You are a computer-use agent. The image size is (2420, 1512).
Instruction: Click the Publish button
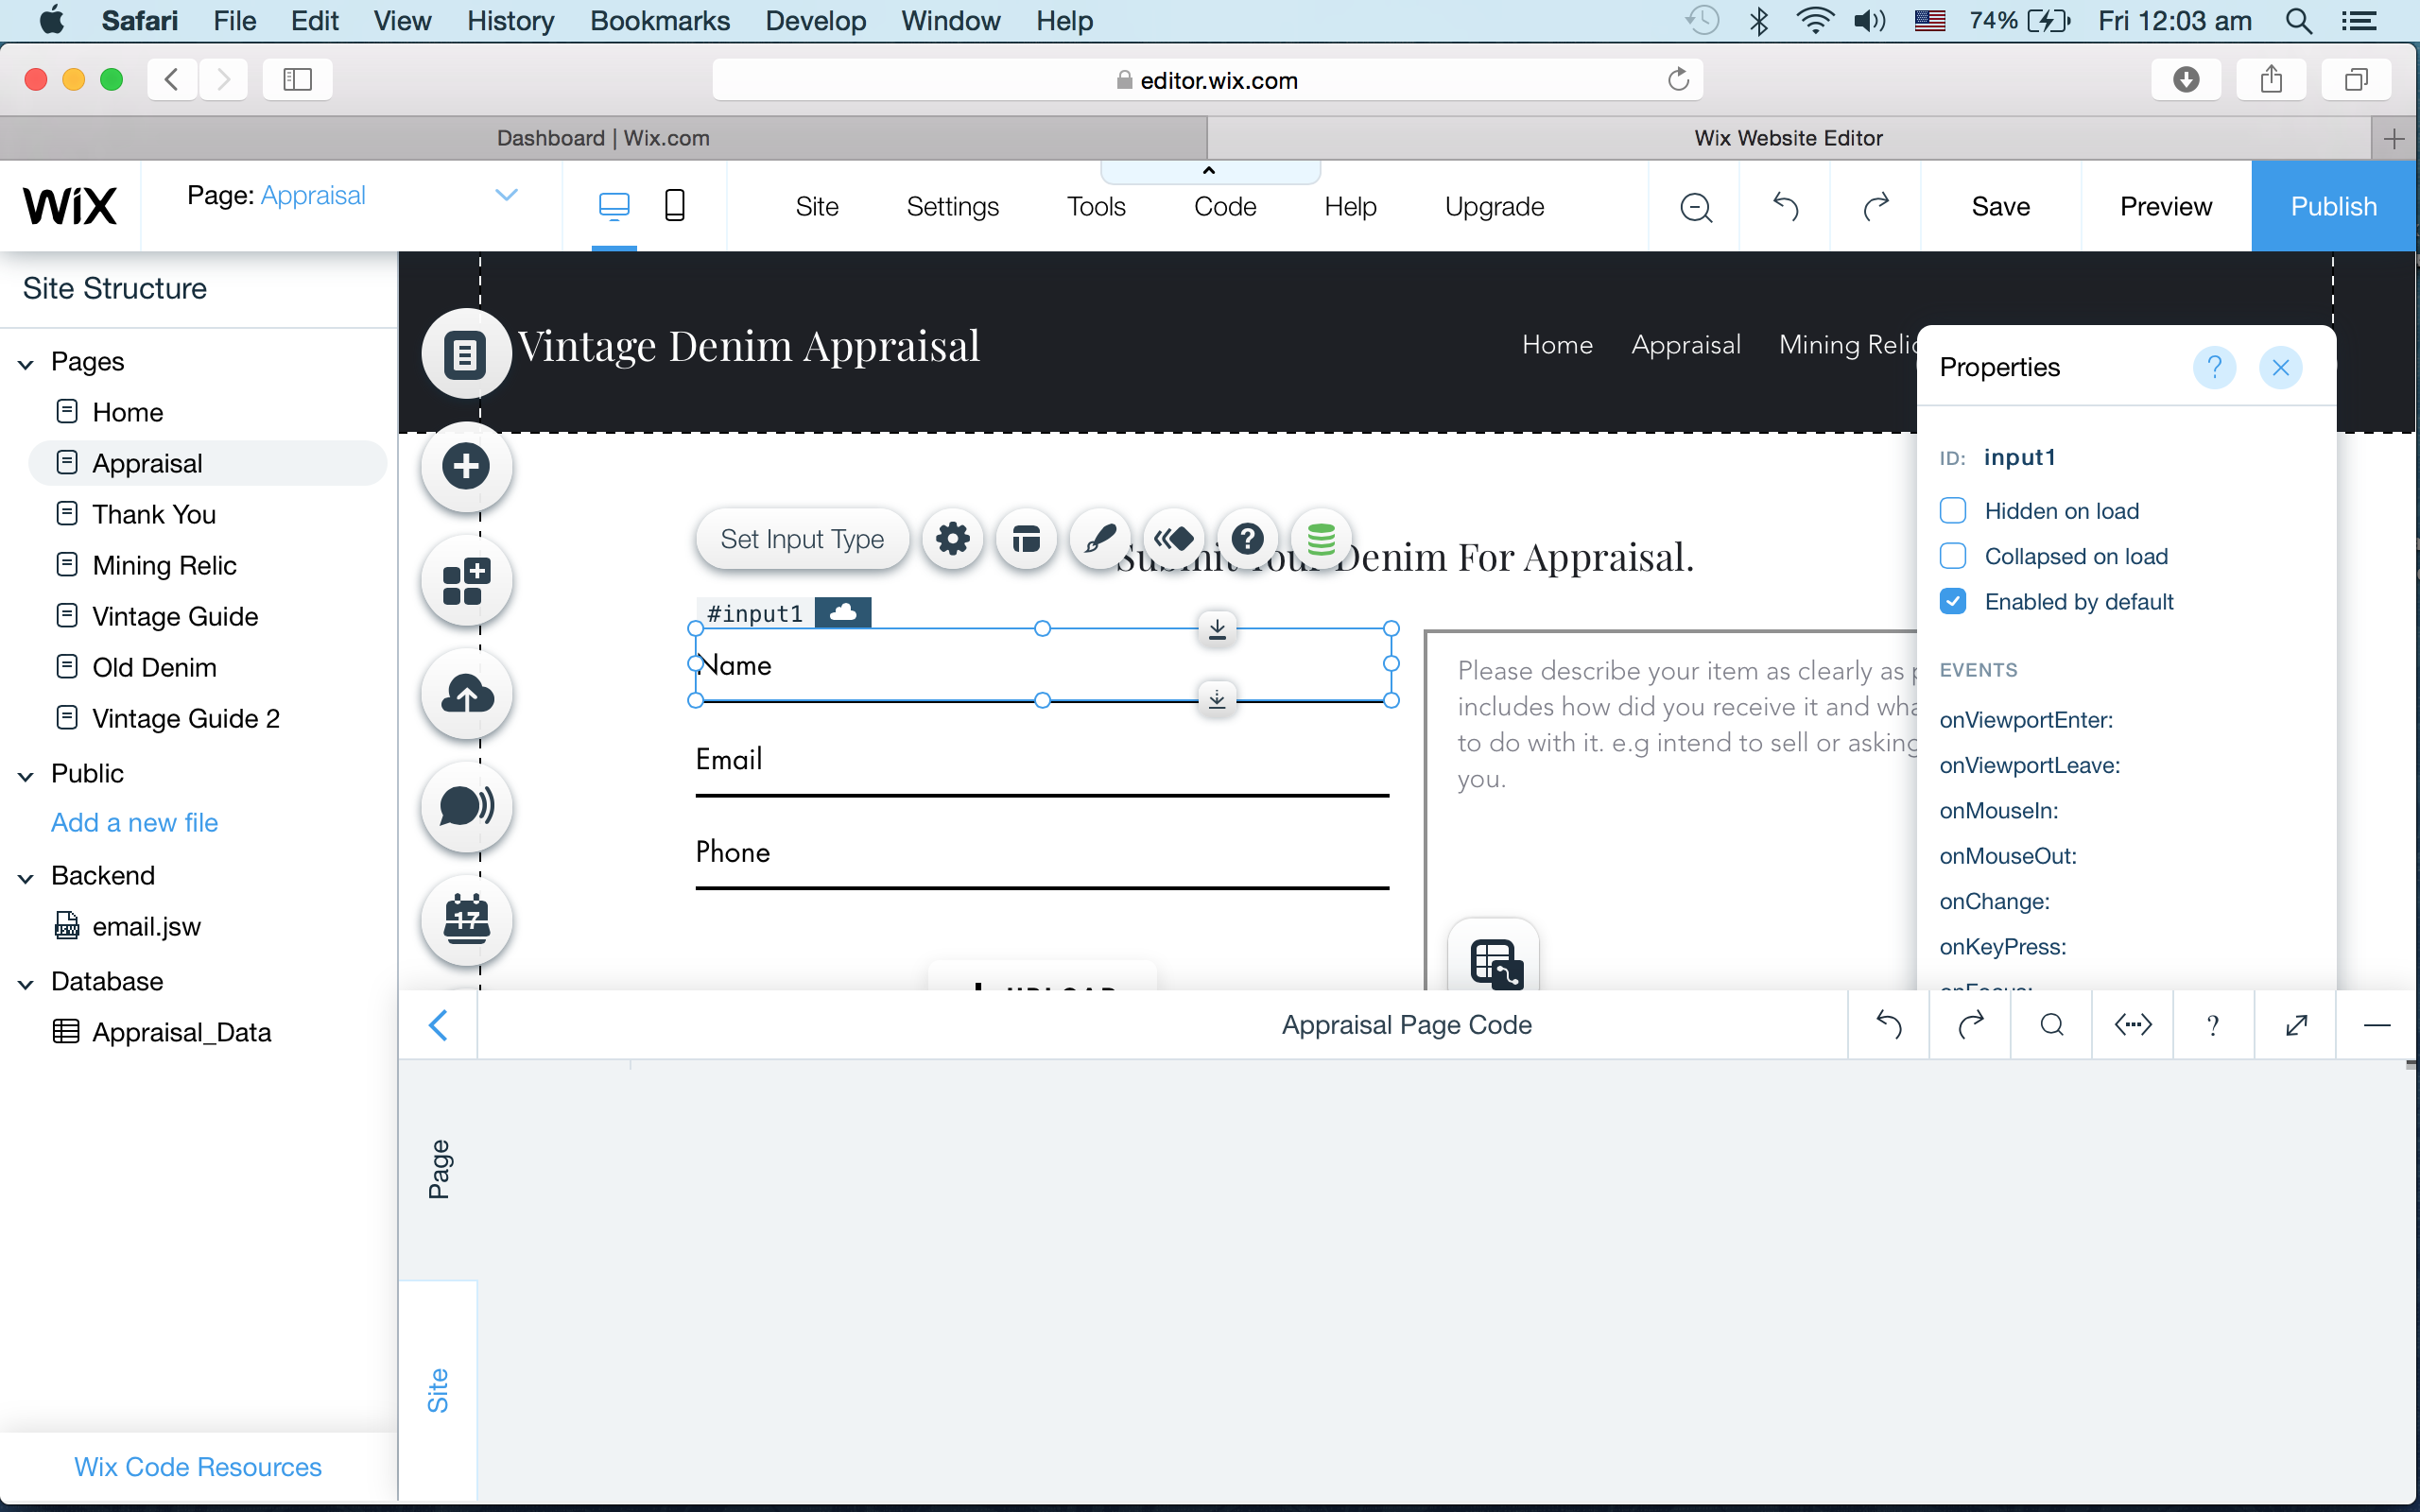click(2332, 207)
